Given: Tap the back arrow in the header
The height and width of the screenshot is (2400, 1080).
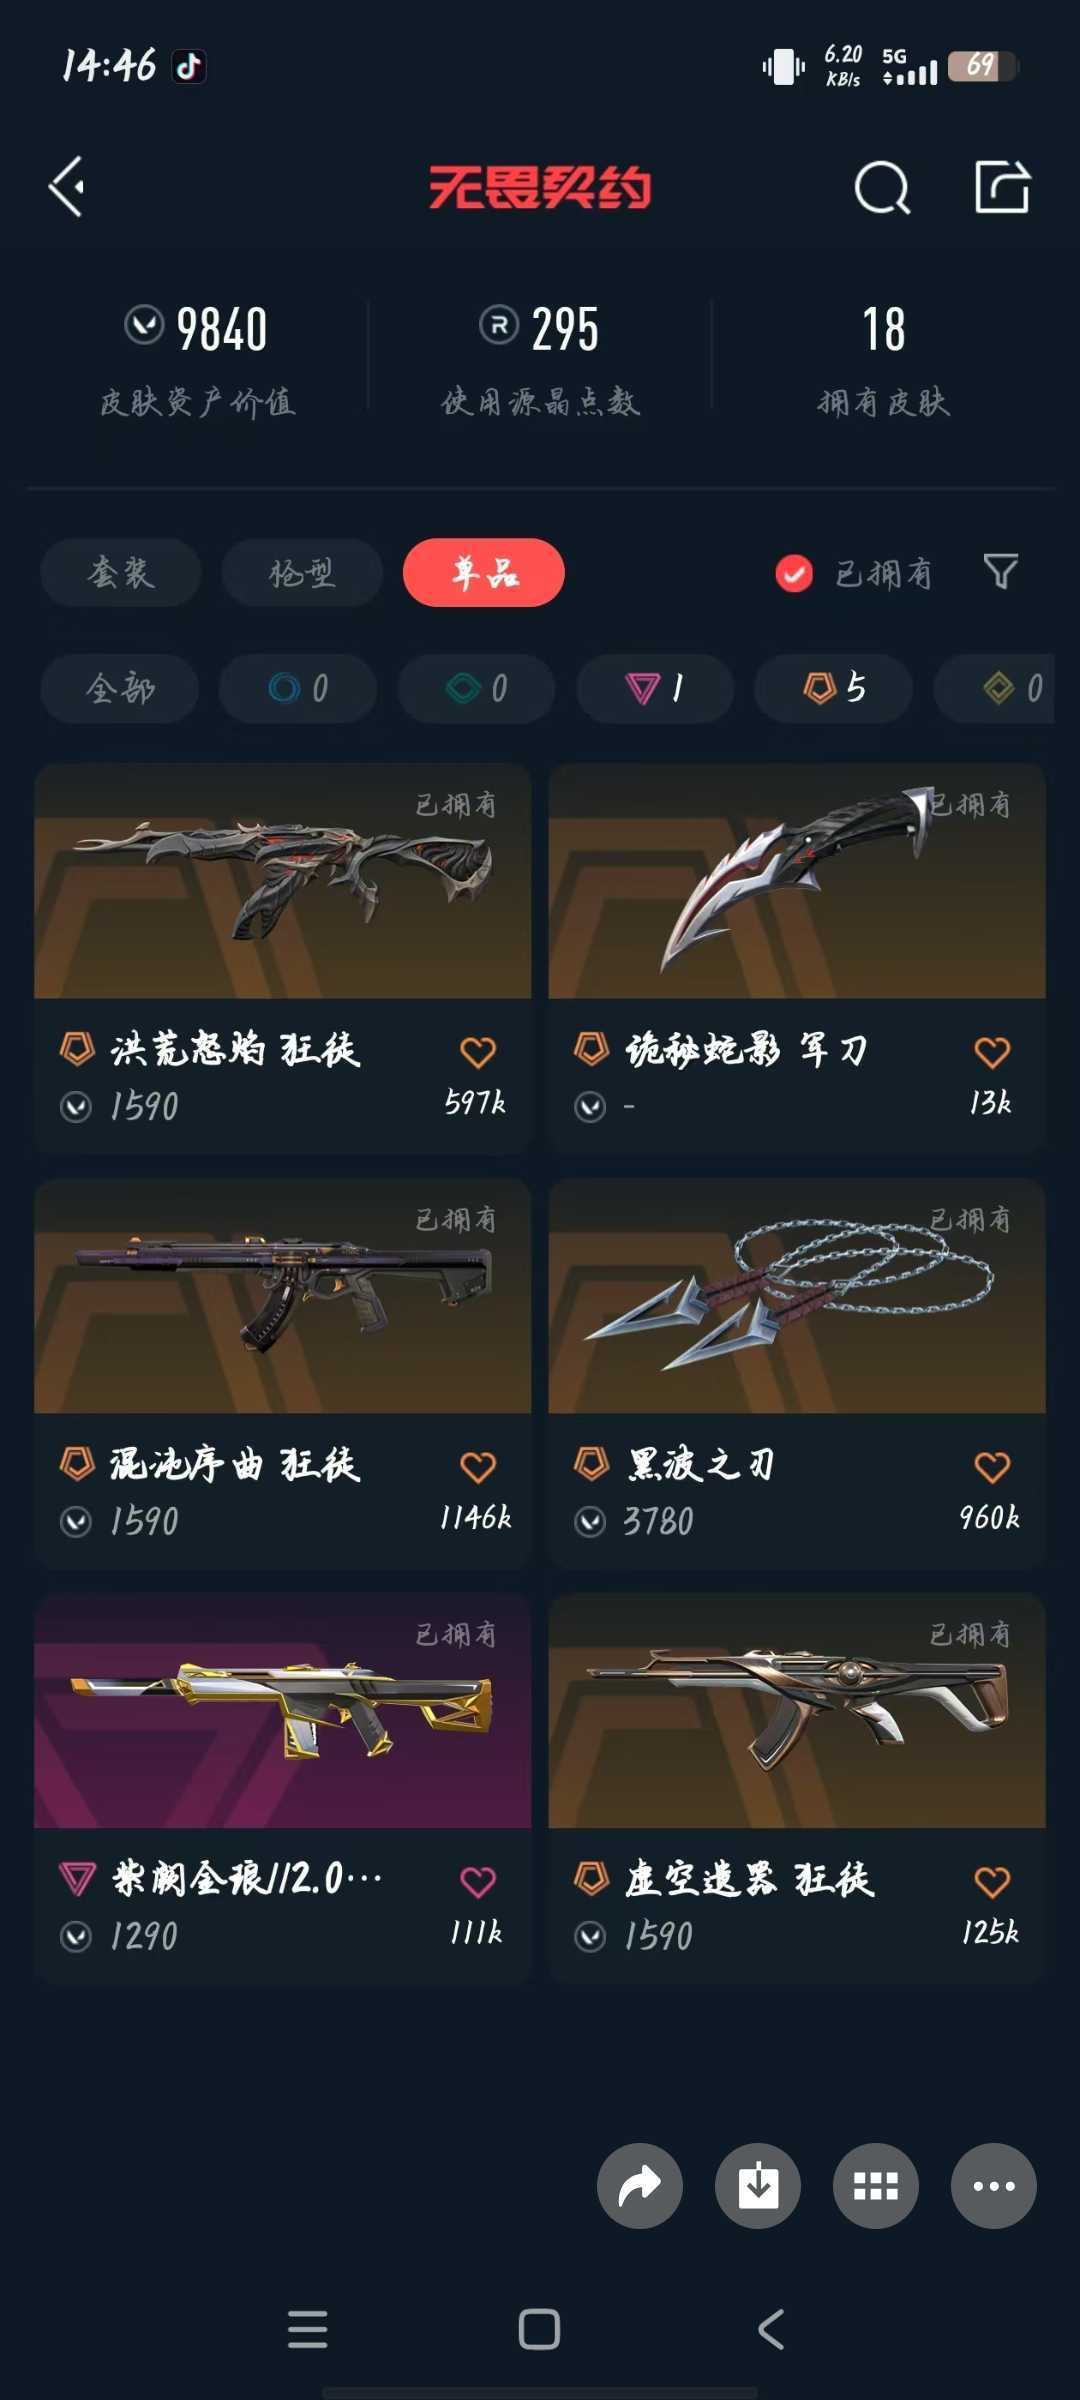Looking at the screenshot, I should pyautogui.click(x=67, y=187).
